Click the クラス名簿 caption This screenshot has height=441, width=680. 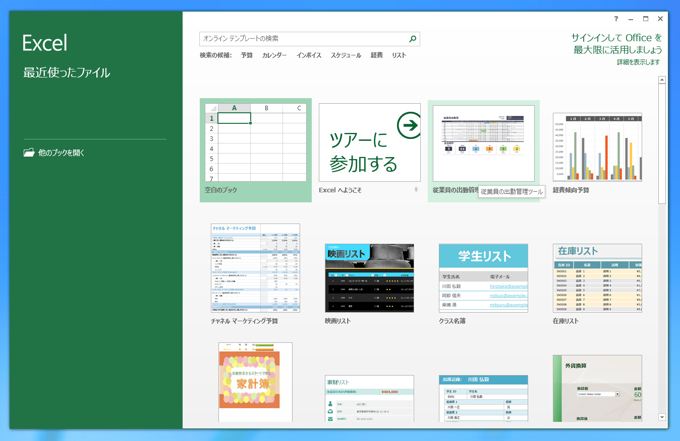coord(452,321)
